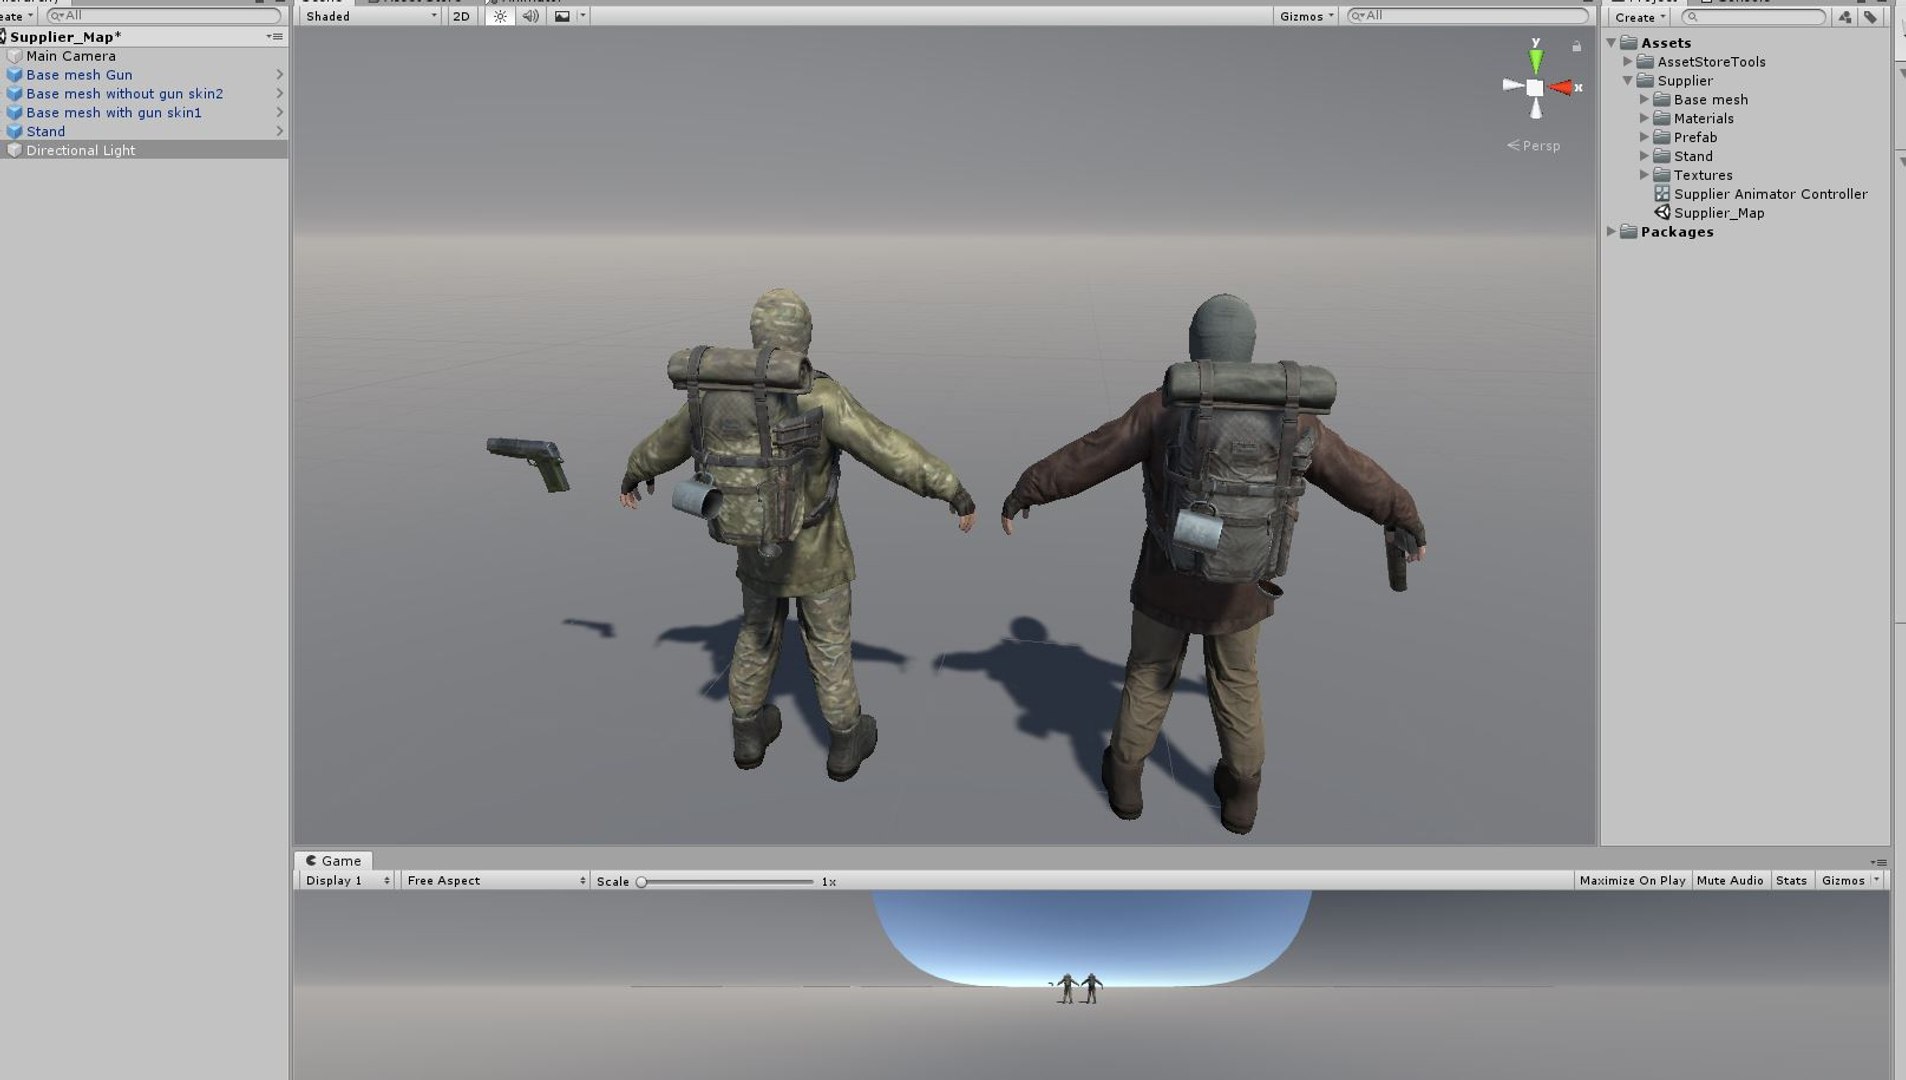1906x1080 pixels.
Task: Click search by label tag icon
Action: 1870,17
